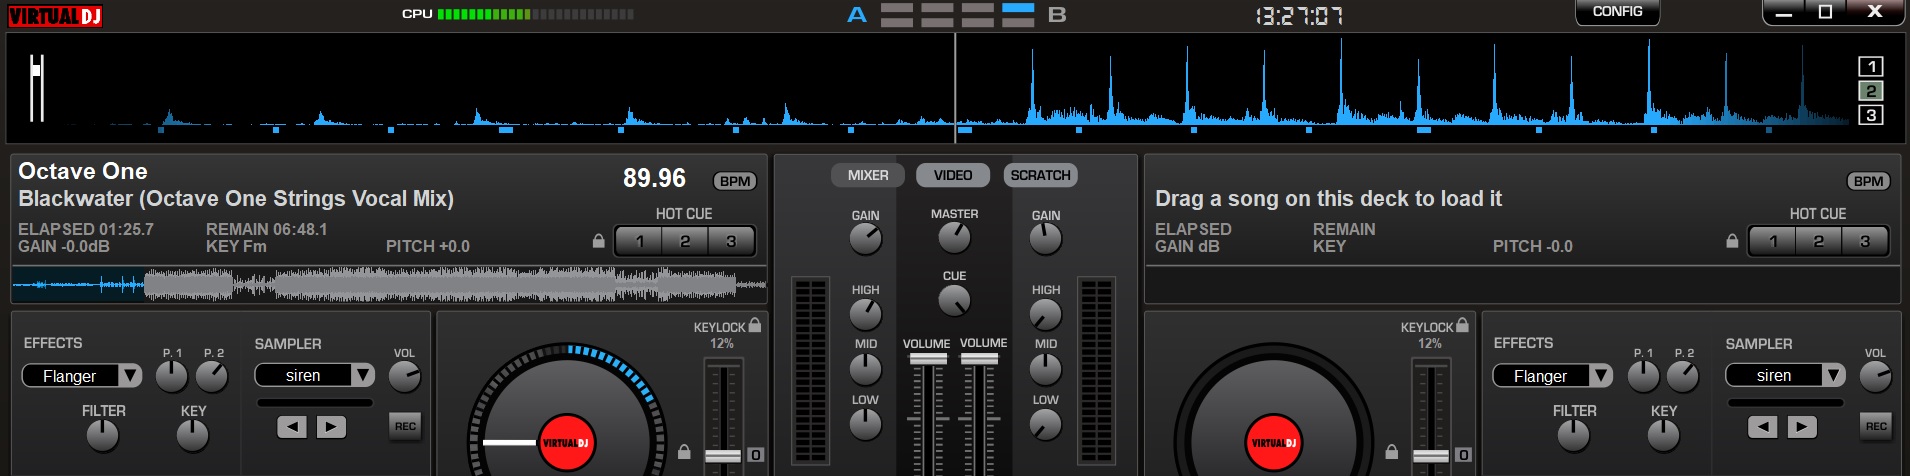Switch to the SCRATCH tab
1910x476 pixels.
pos(1040,175)
